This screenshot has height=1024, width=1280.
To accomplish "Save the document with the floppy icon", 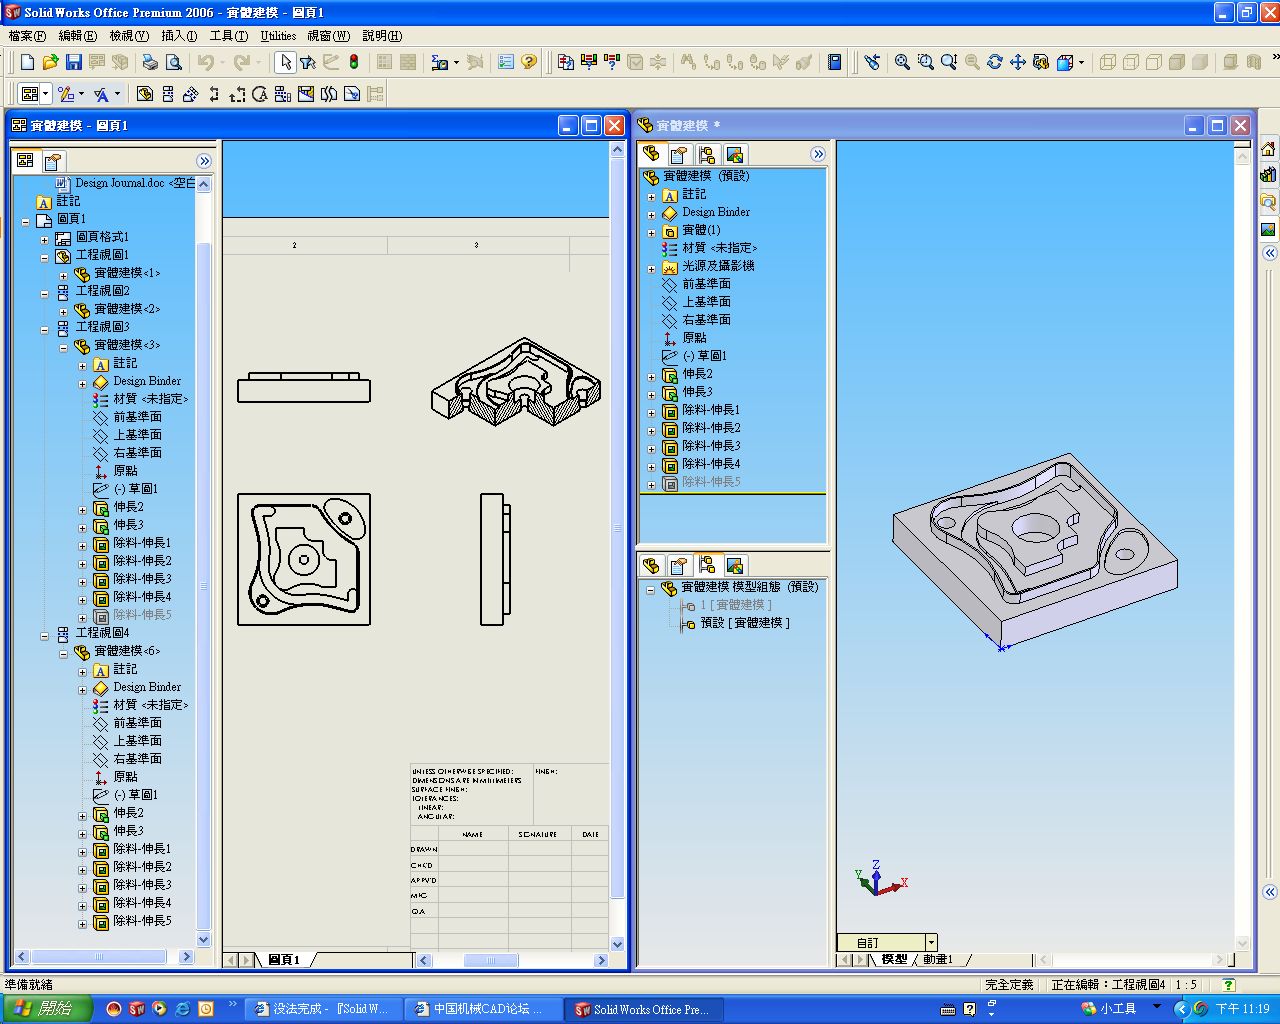I will 73,62.
